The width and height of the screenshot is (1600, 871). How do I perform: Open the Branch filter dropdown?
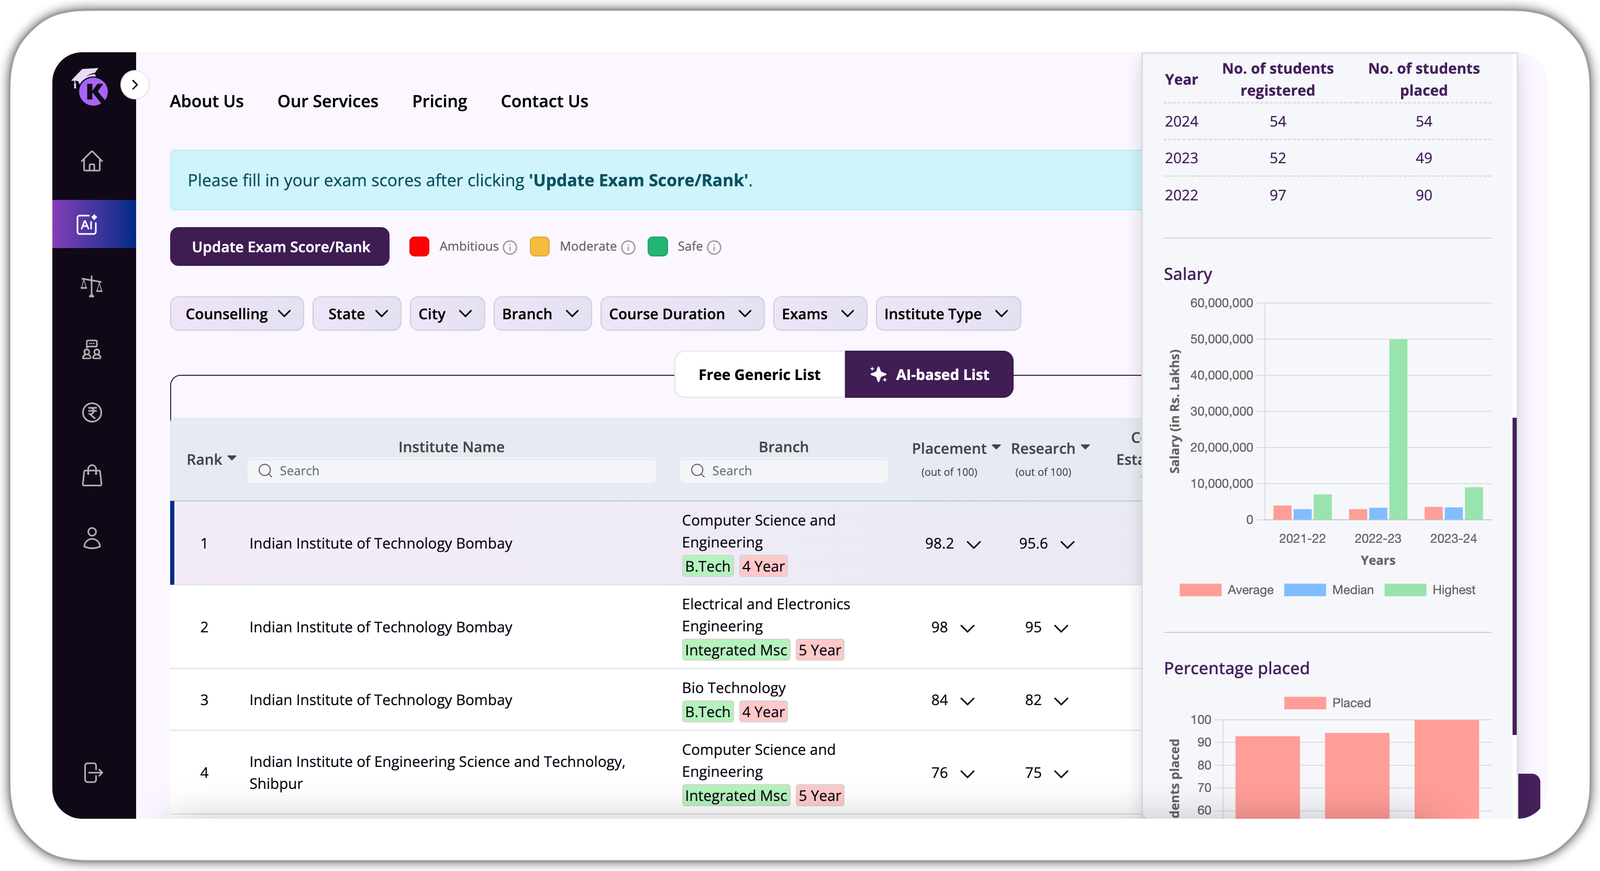point(542,314)
